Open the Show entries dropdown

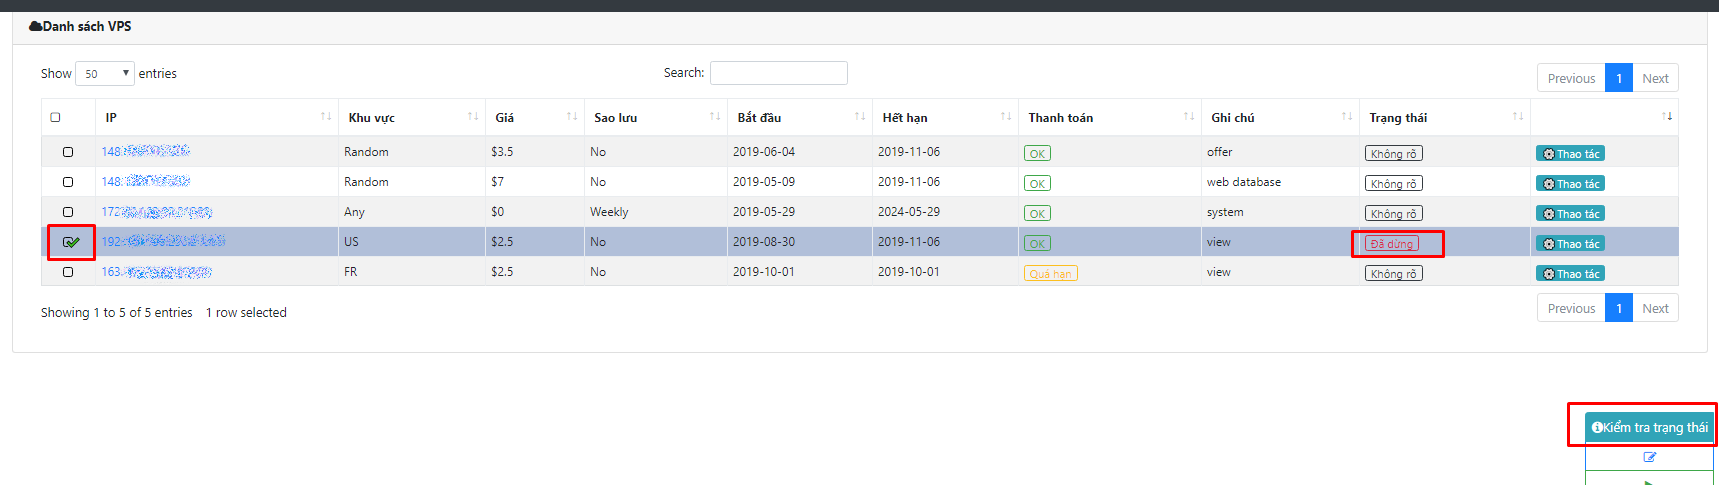point(104,74)
